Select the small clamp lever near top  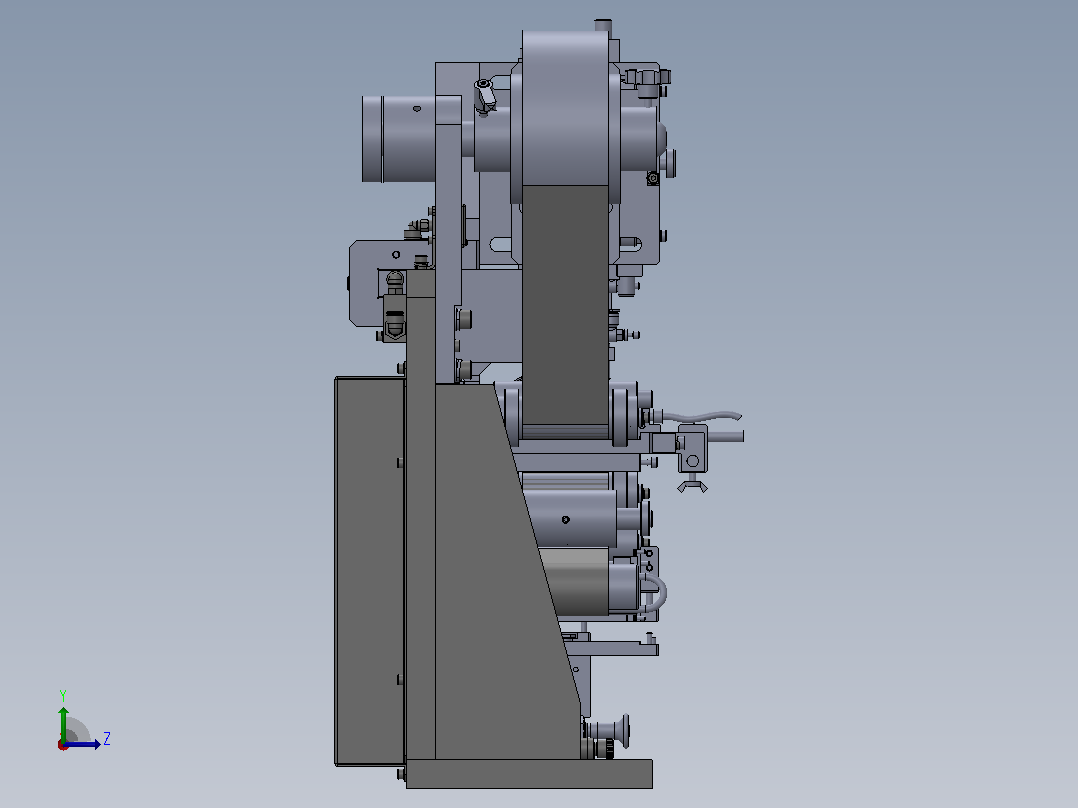(485, 94)
